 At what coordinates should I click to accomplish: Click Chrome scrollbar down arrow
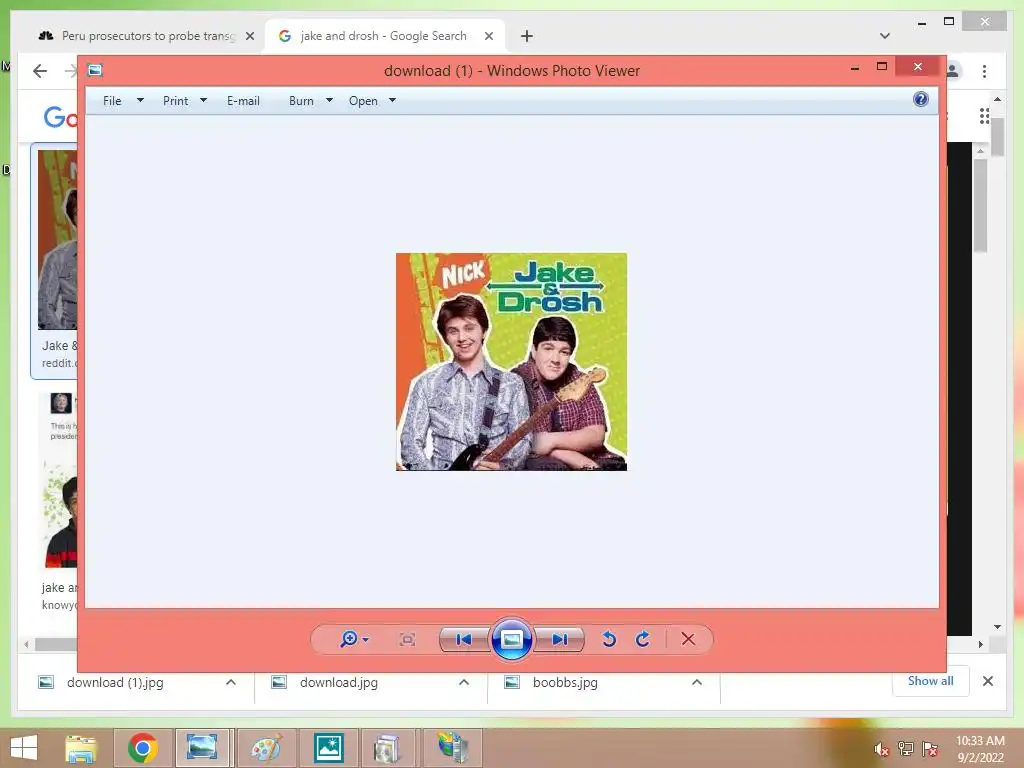click(997, 627)
